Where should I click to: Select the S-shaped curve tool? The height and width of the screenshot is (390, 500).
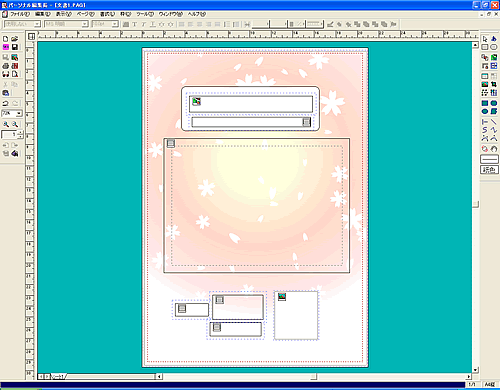[485, 130]
